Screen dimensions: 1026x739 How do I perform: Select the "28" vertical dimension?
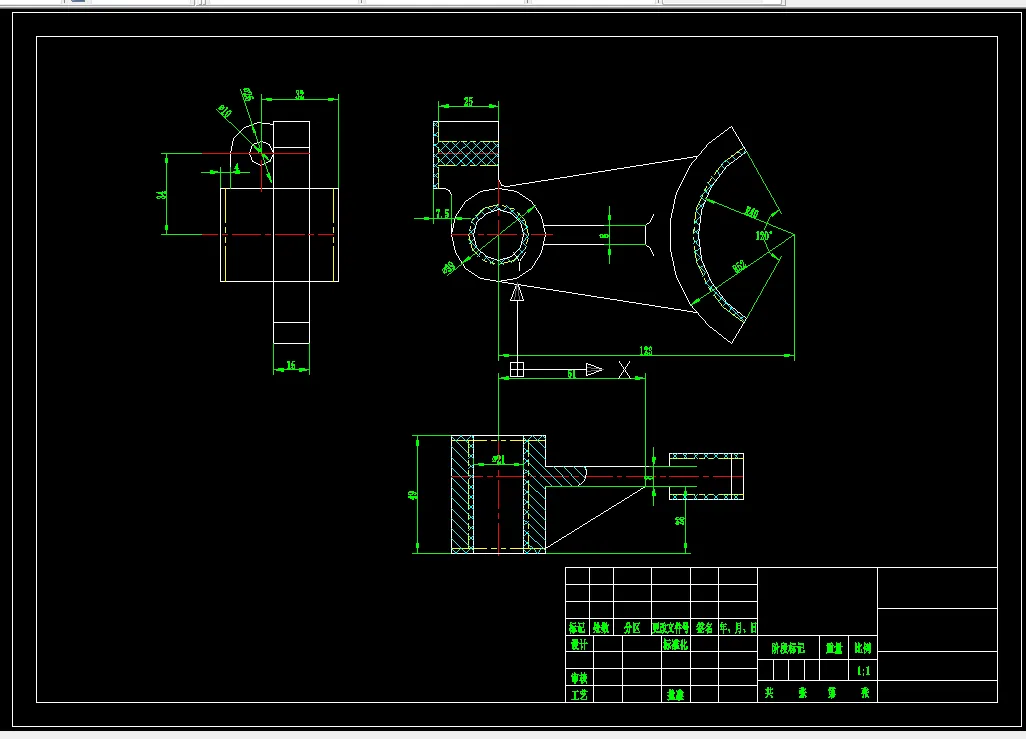(681, 521)
